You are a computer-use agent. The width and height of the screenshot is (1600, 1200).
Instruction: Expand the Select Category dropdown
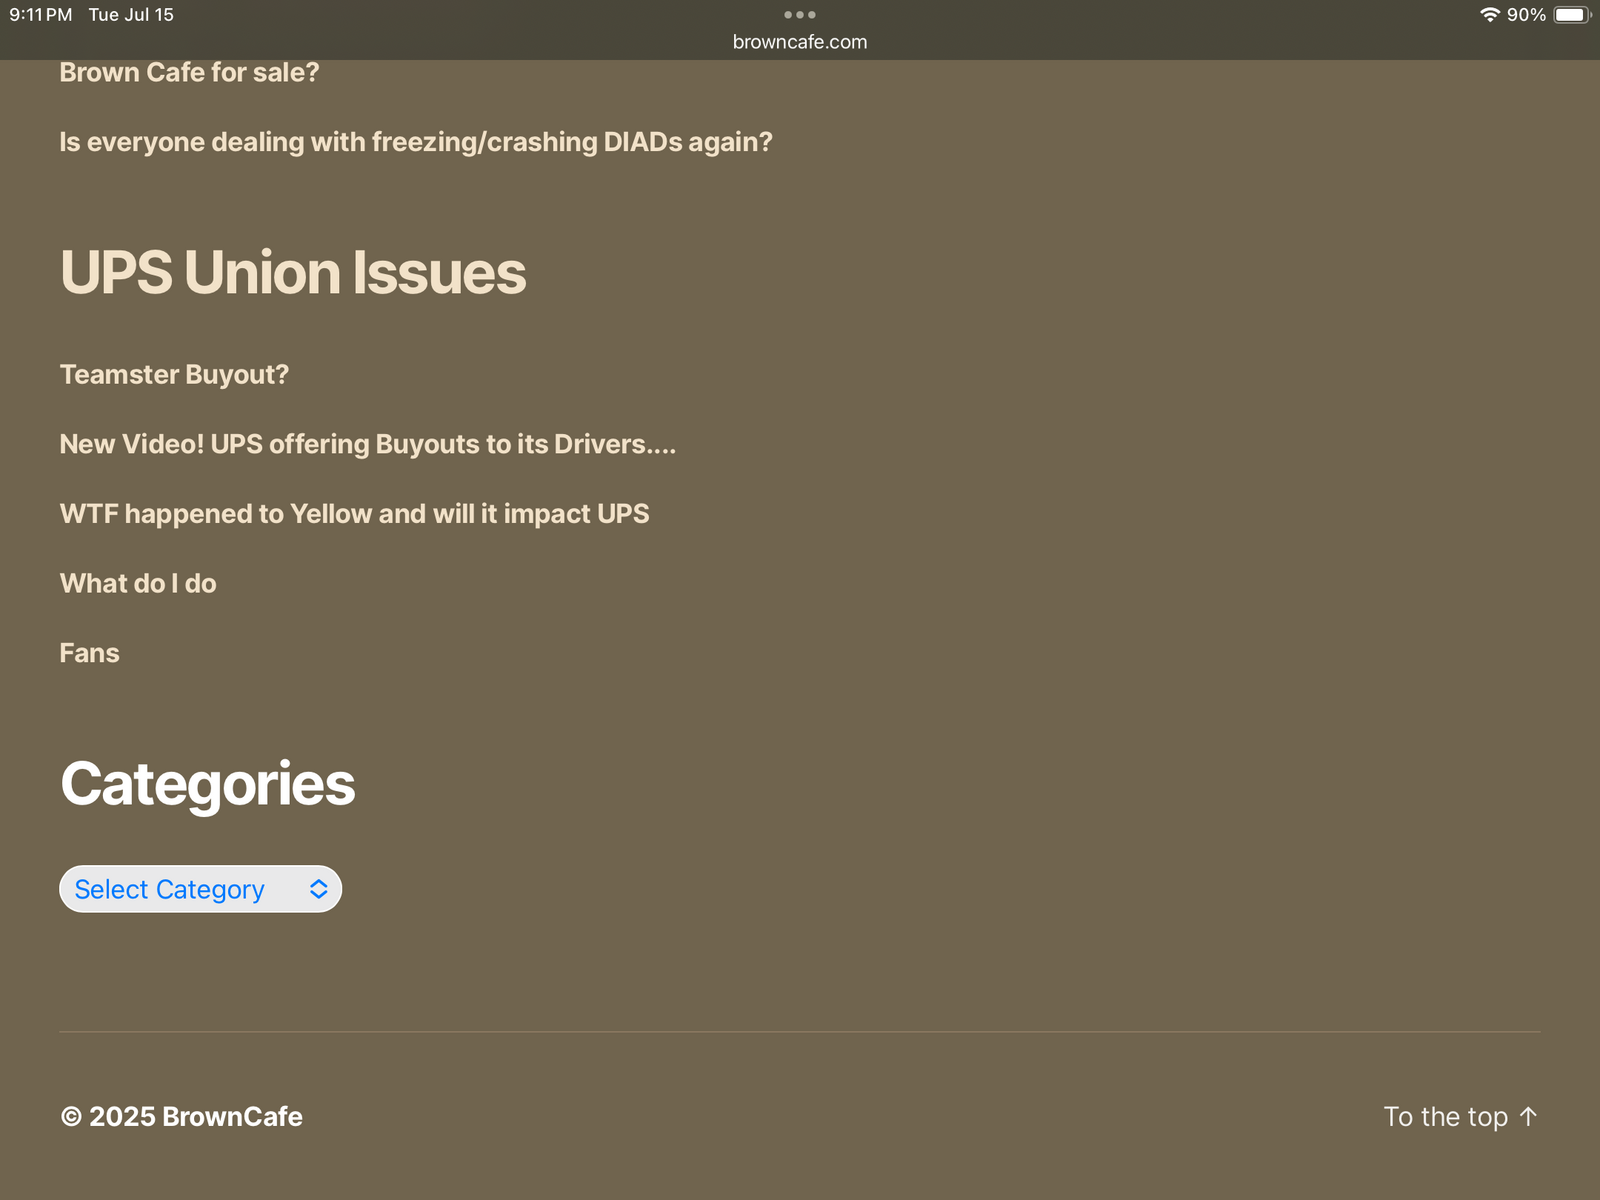200,889
